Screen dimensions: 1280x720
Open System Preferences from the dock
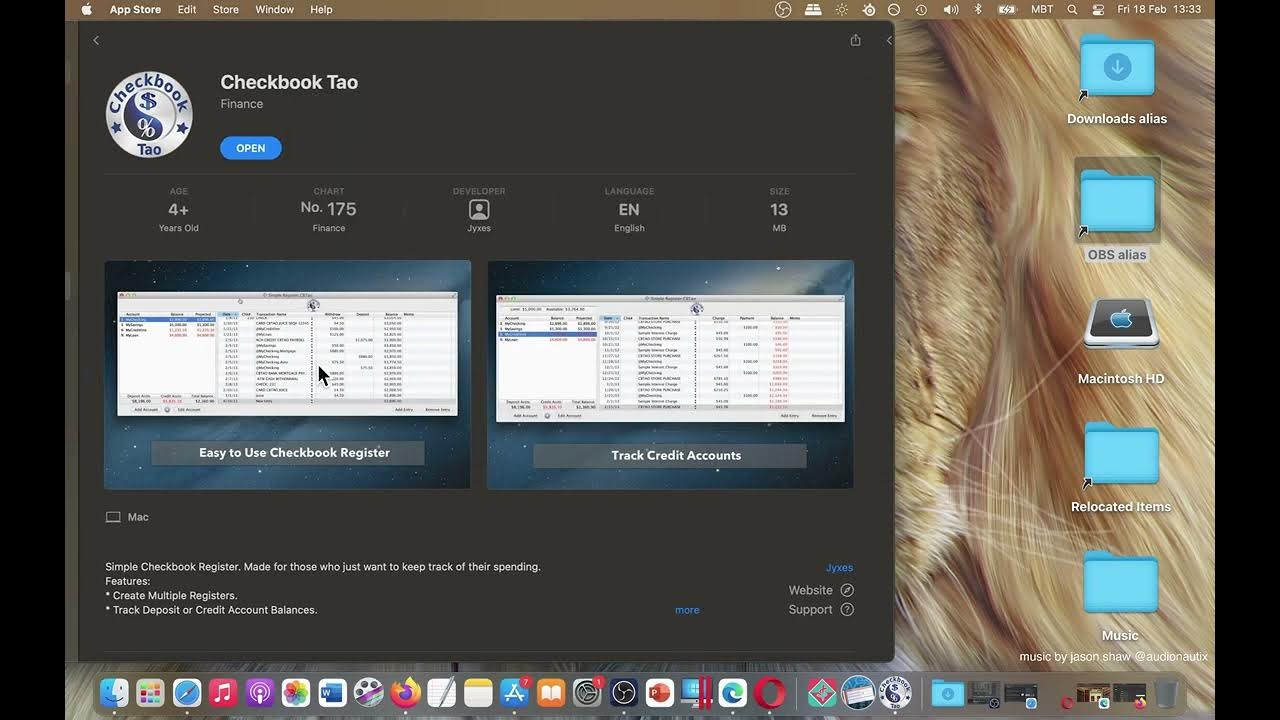click(587, 693)
